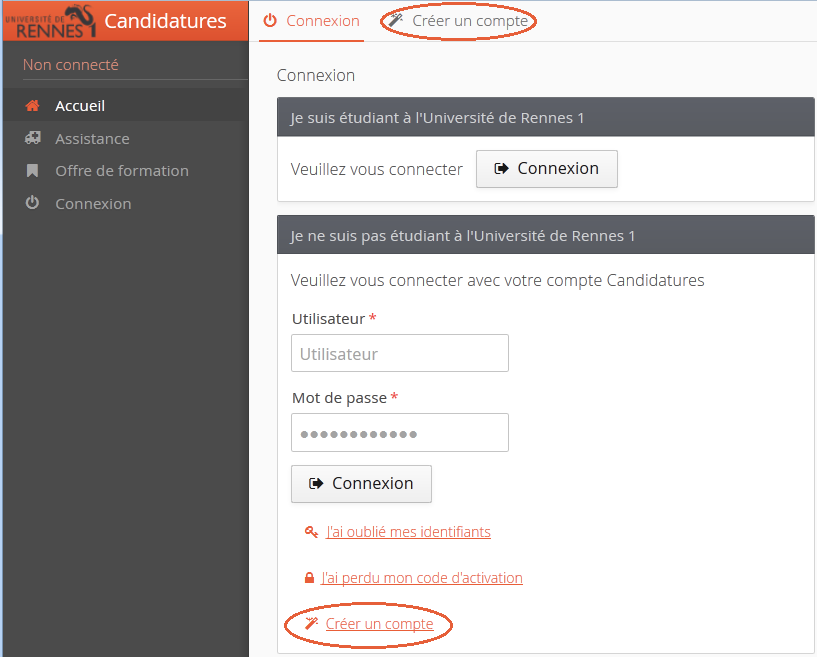The height and width of the screenshot is (657, 817).
Task: Click the home icon beside Accueil
Action: click(33, 106)
